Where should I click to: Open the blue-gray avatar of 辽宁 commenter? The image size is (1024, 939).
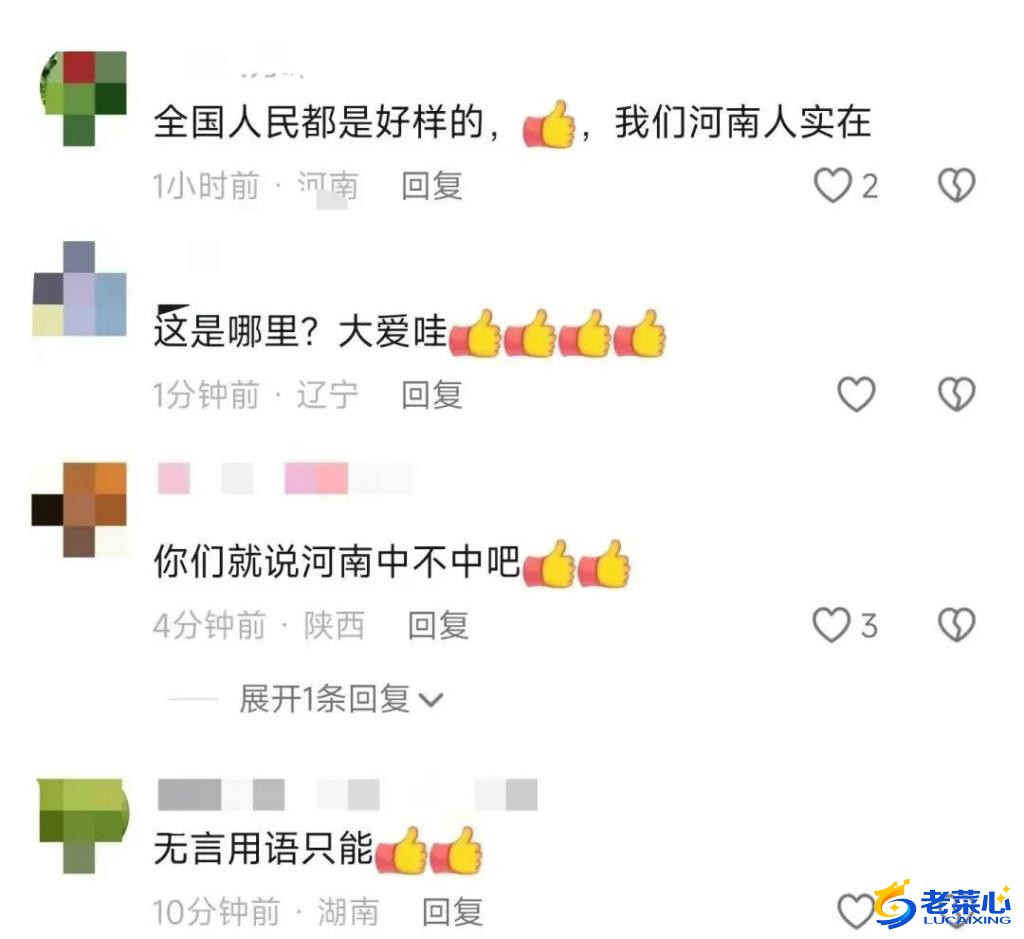tap(79, 288)
